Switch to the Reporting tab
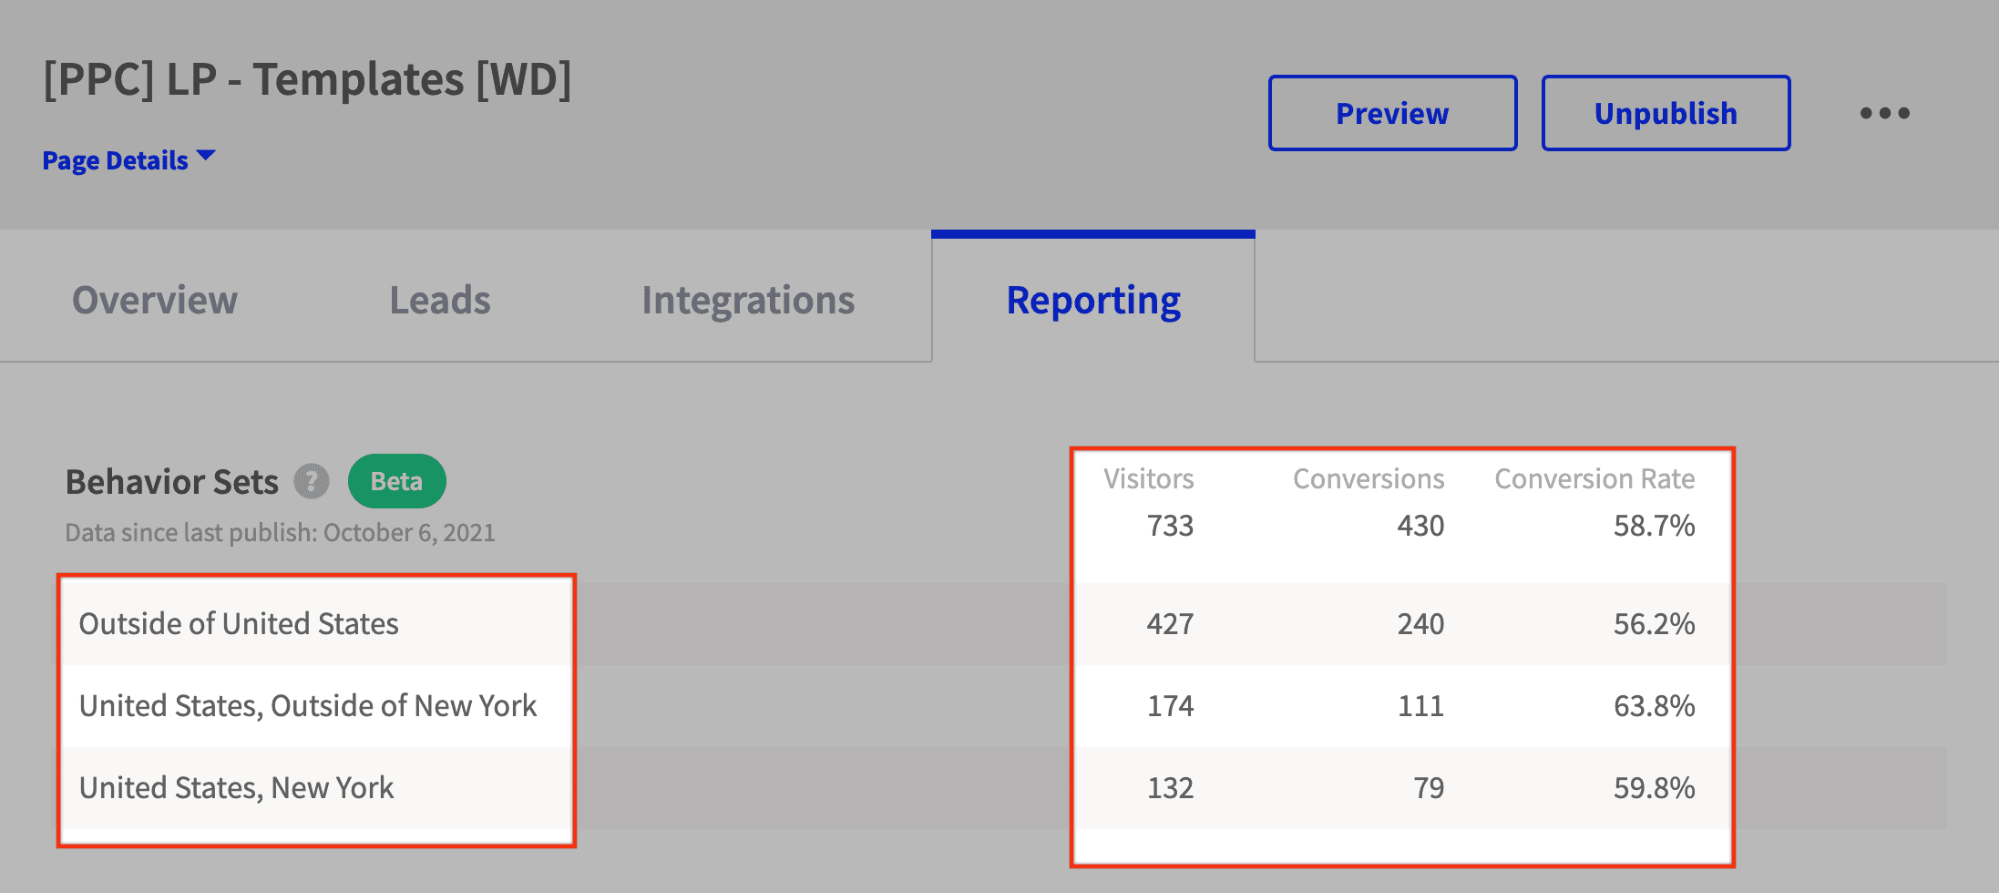This screenshot has width=1999, height=893. [1093, 299]
